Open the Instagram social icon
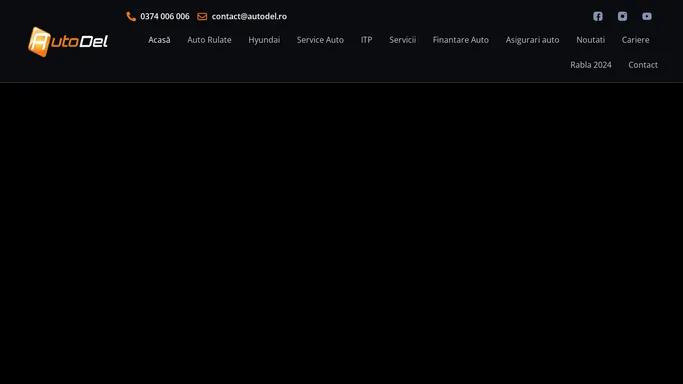683x384 pixels. (622, 17)
